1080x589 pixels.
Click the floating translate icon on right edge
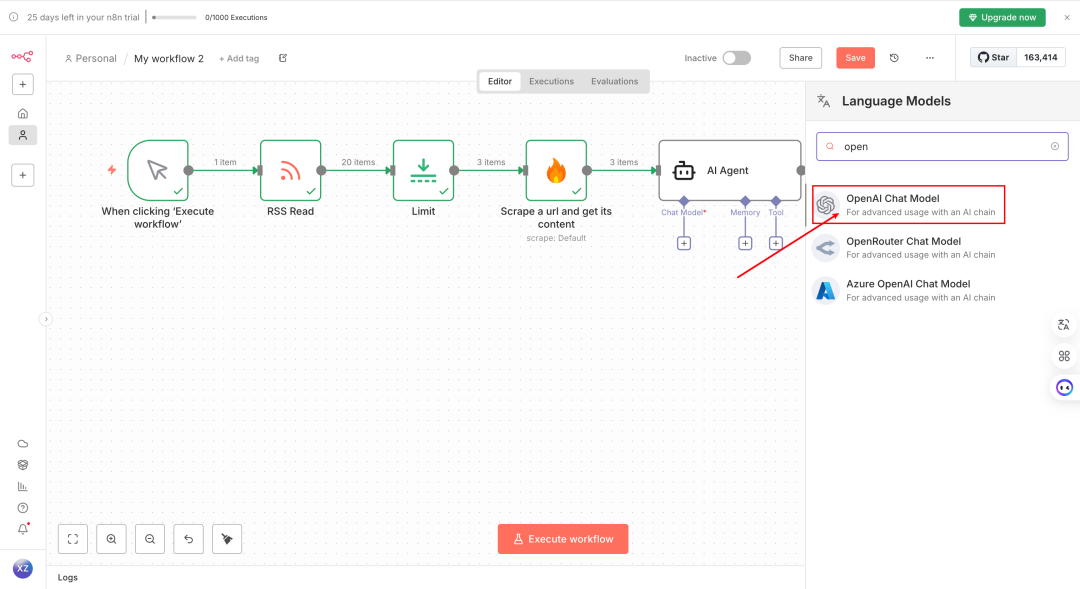coord(1064,325)
